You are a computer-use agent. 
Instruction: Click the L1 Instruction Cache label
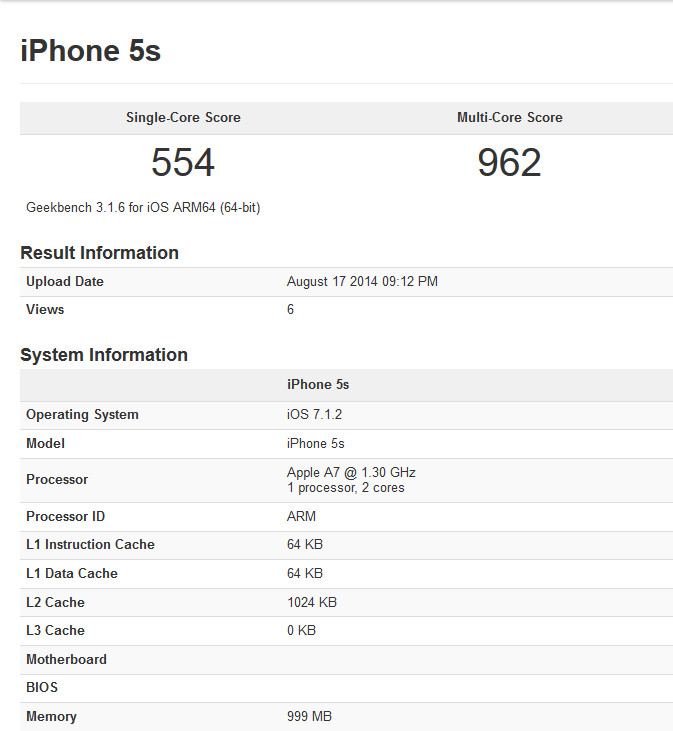pos(90,545)
